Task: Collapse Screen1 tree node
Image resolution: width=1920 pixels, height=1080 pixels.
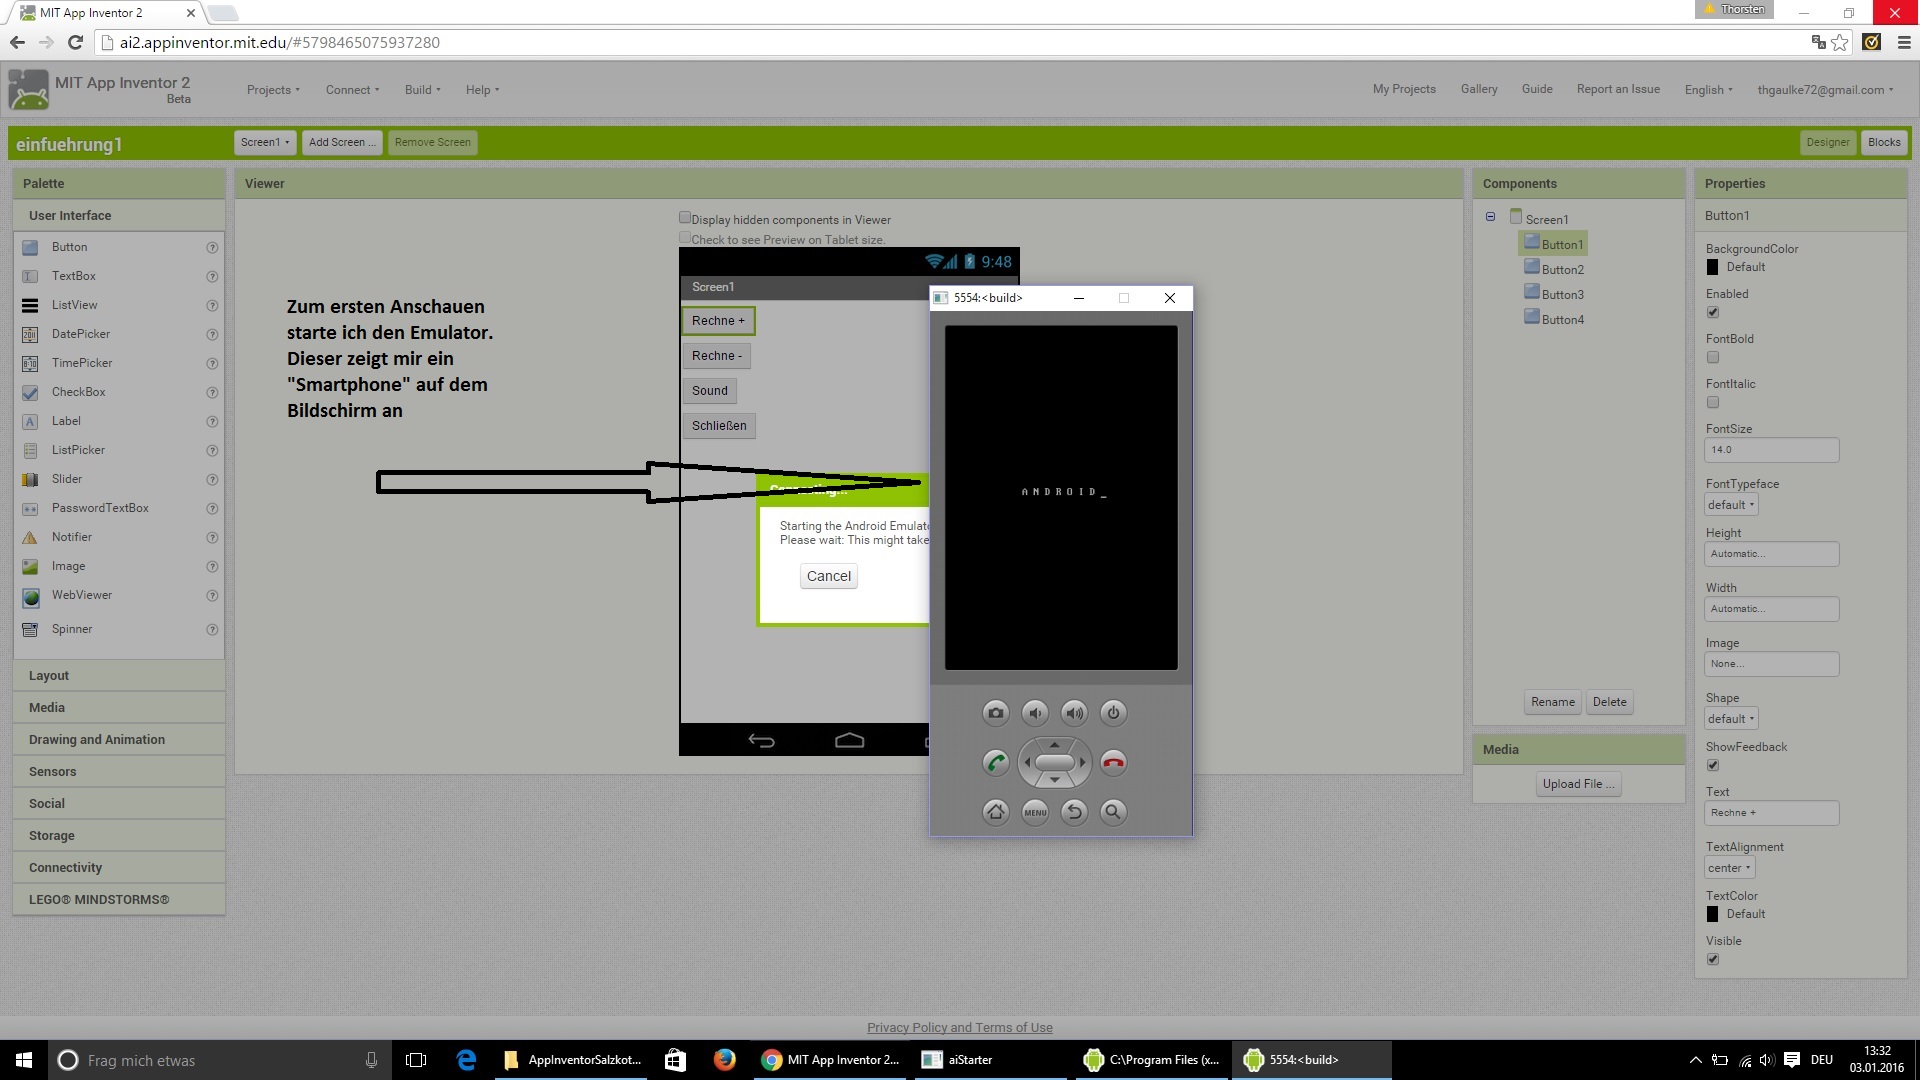Action: (1490, 217)
